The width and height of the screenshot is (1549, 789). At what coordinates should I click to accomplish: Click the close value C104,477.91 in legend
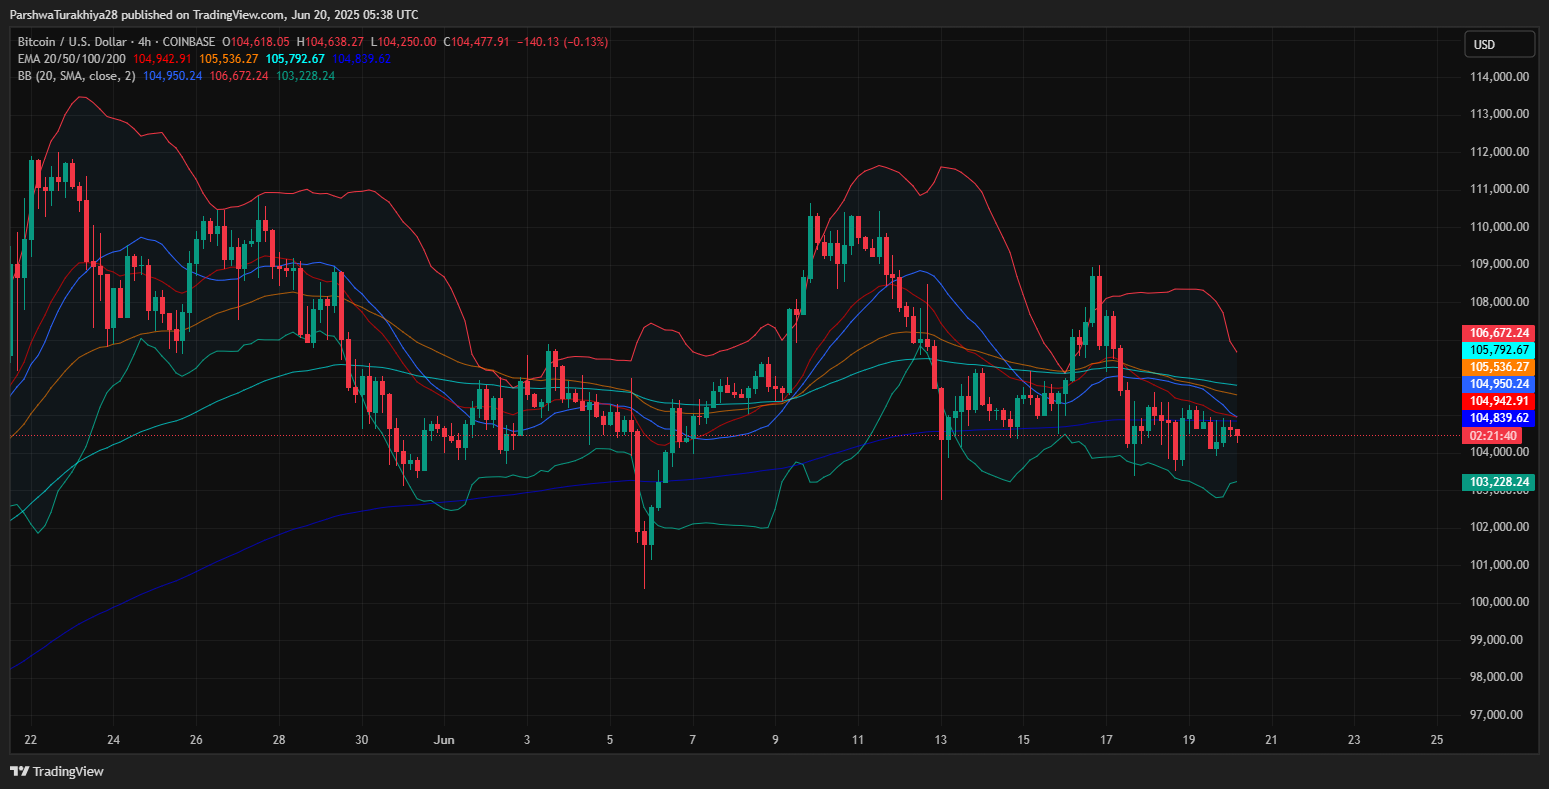(x=481, y=42)
